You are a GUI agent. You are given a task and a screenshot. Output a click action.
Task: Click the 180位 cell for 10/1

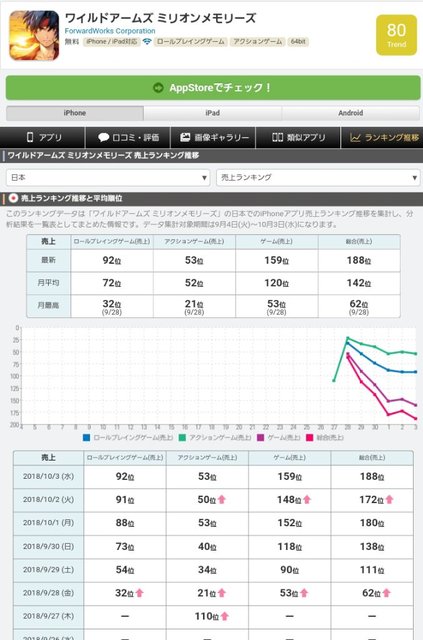coord(372,523)
